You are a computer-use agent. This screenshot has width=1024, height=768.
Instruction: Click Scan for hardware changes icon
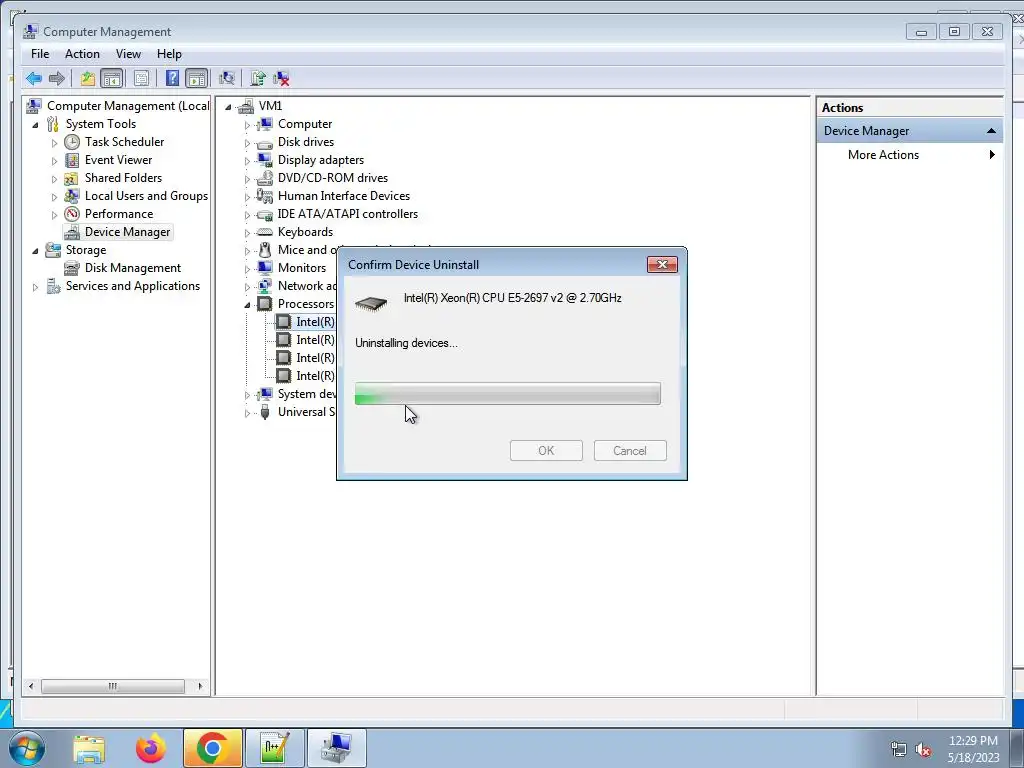[x=227, y=78]
